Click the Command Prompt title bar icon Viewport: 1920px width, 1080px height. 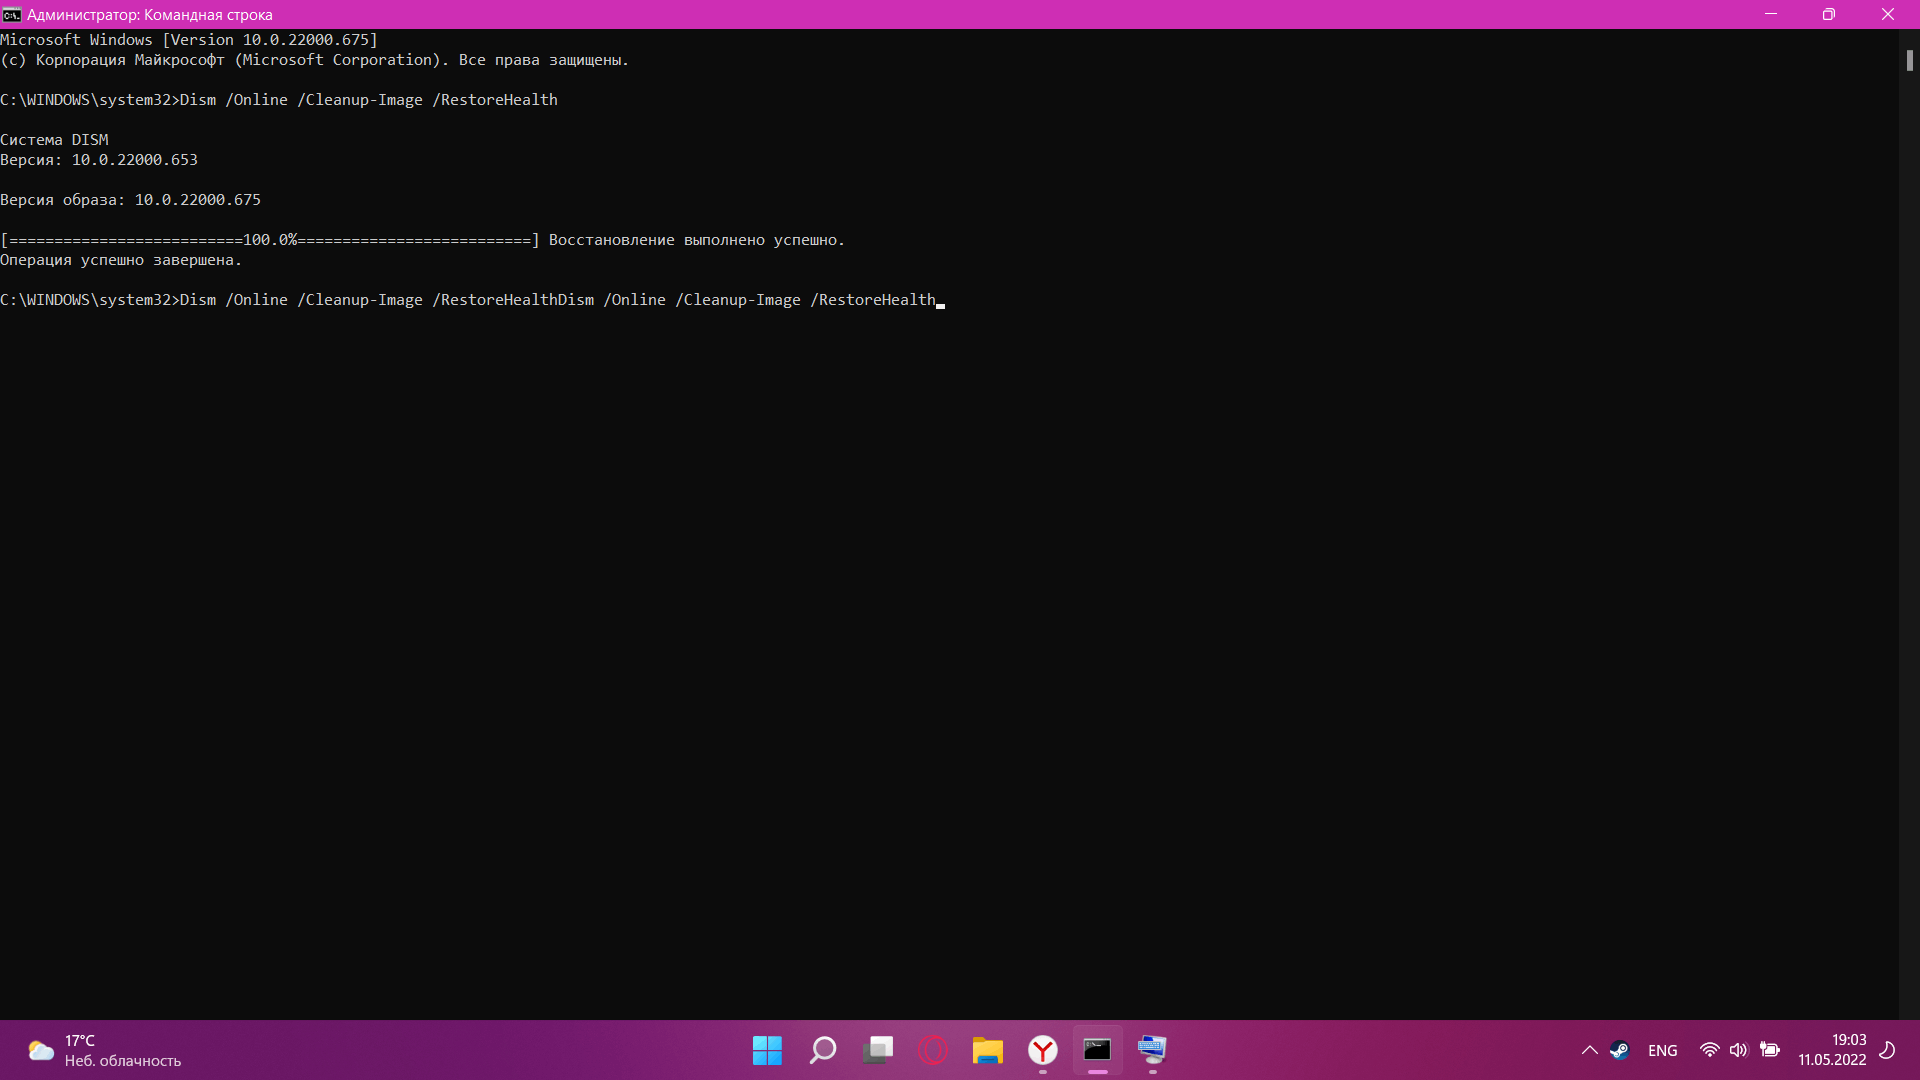pyautogui.click(x=11, y=15)
